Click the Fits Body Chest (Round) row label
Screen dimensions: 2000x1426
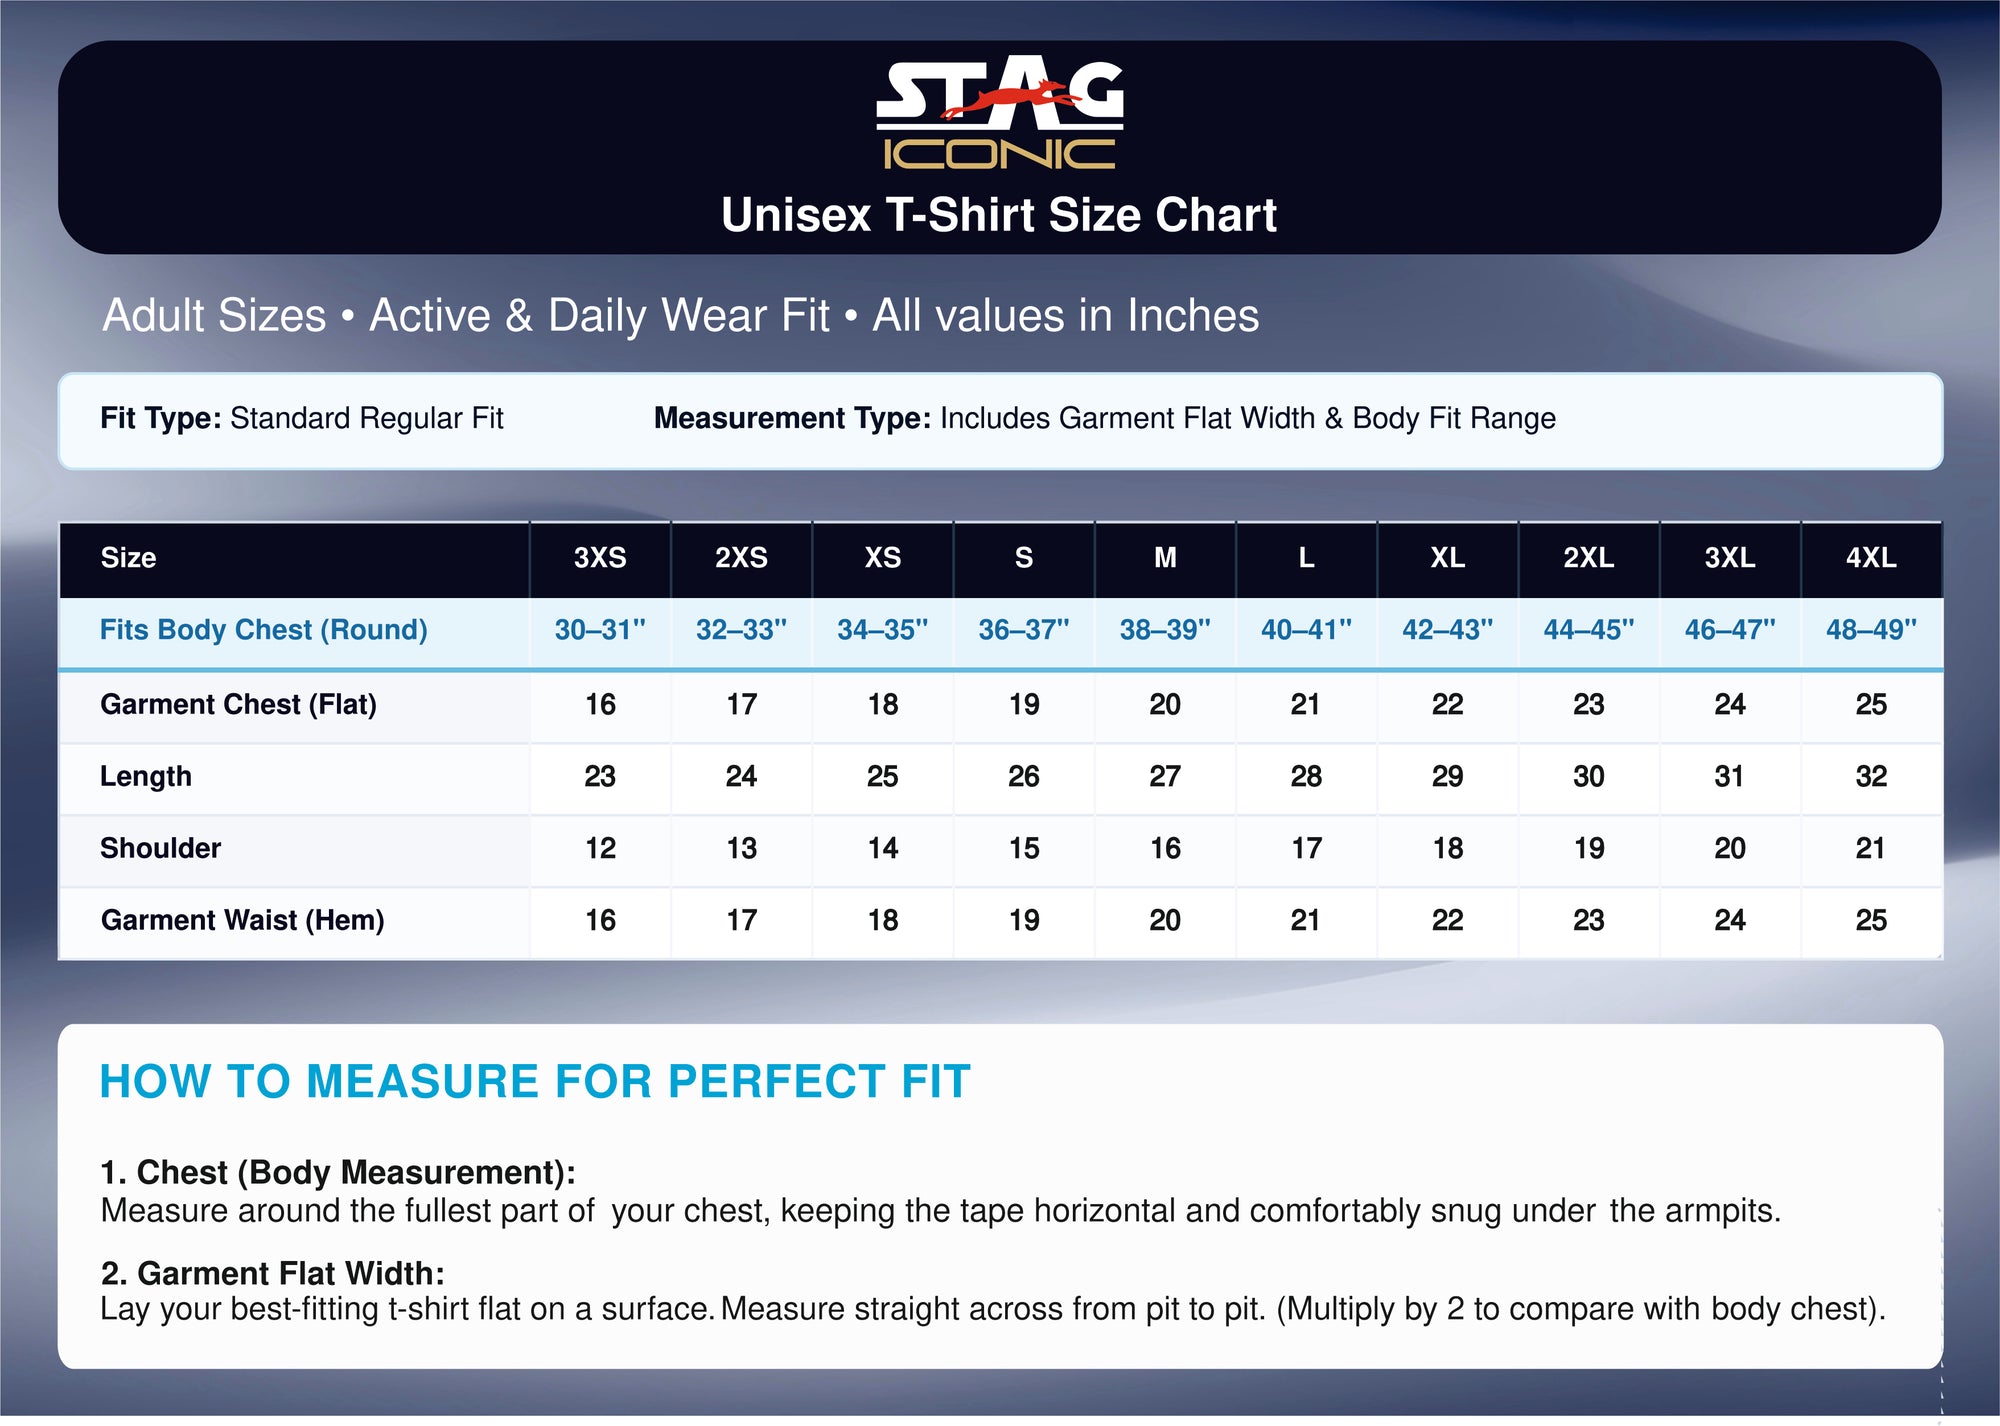tap(264, 630)
